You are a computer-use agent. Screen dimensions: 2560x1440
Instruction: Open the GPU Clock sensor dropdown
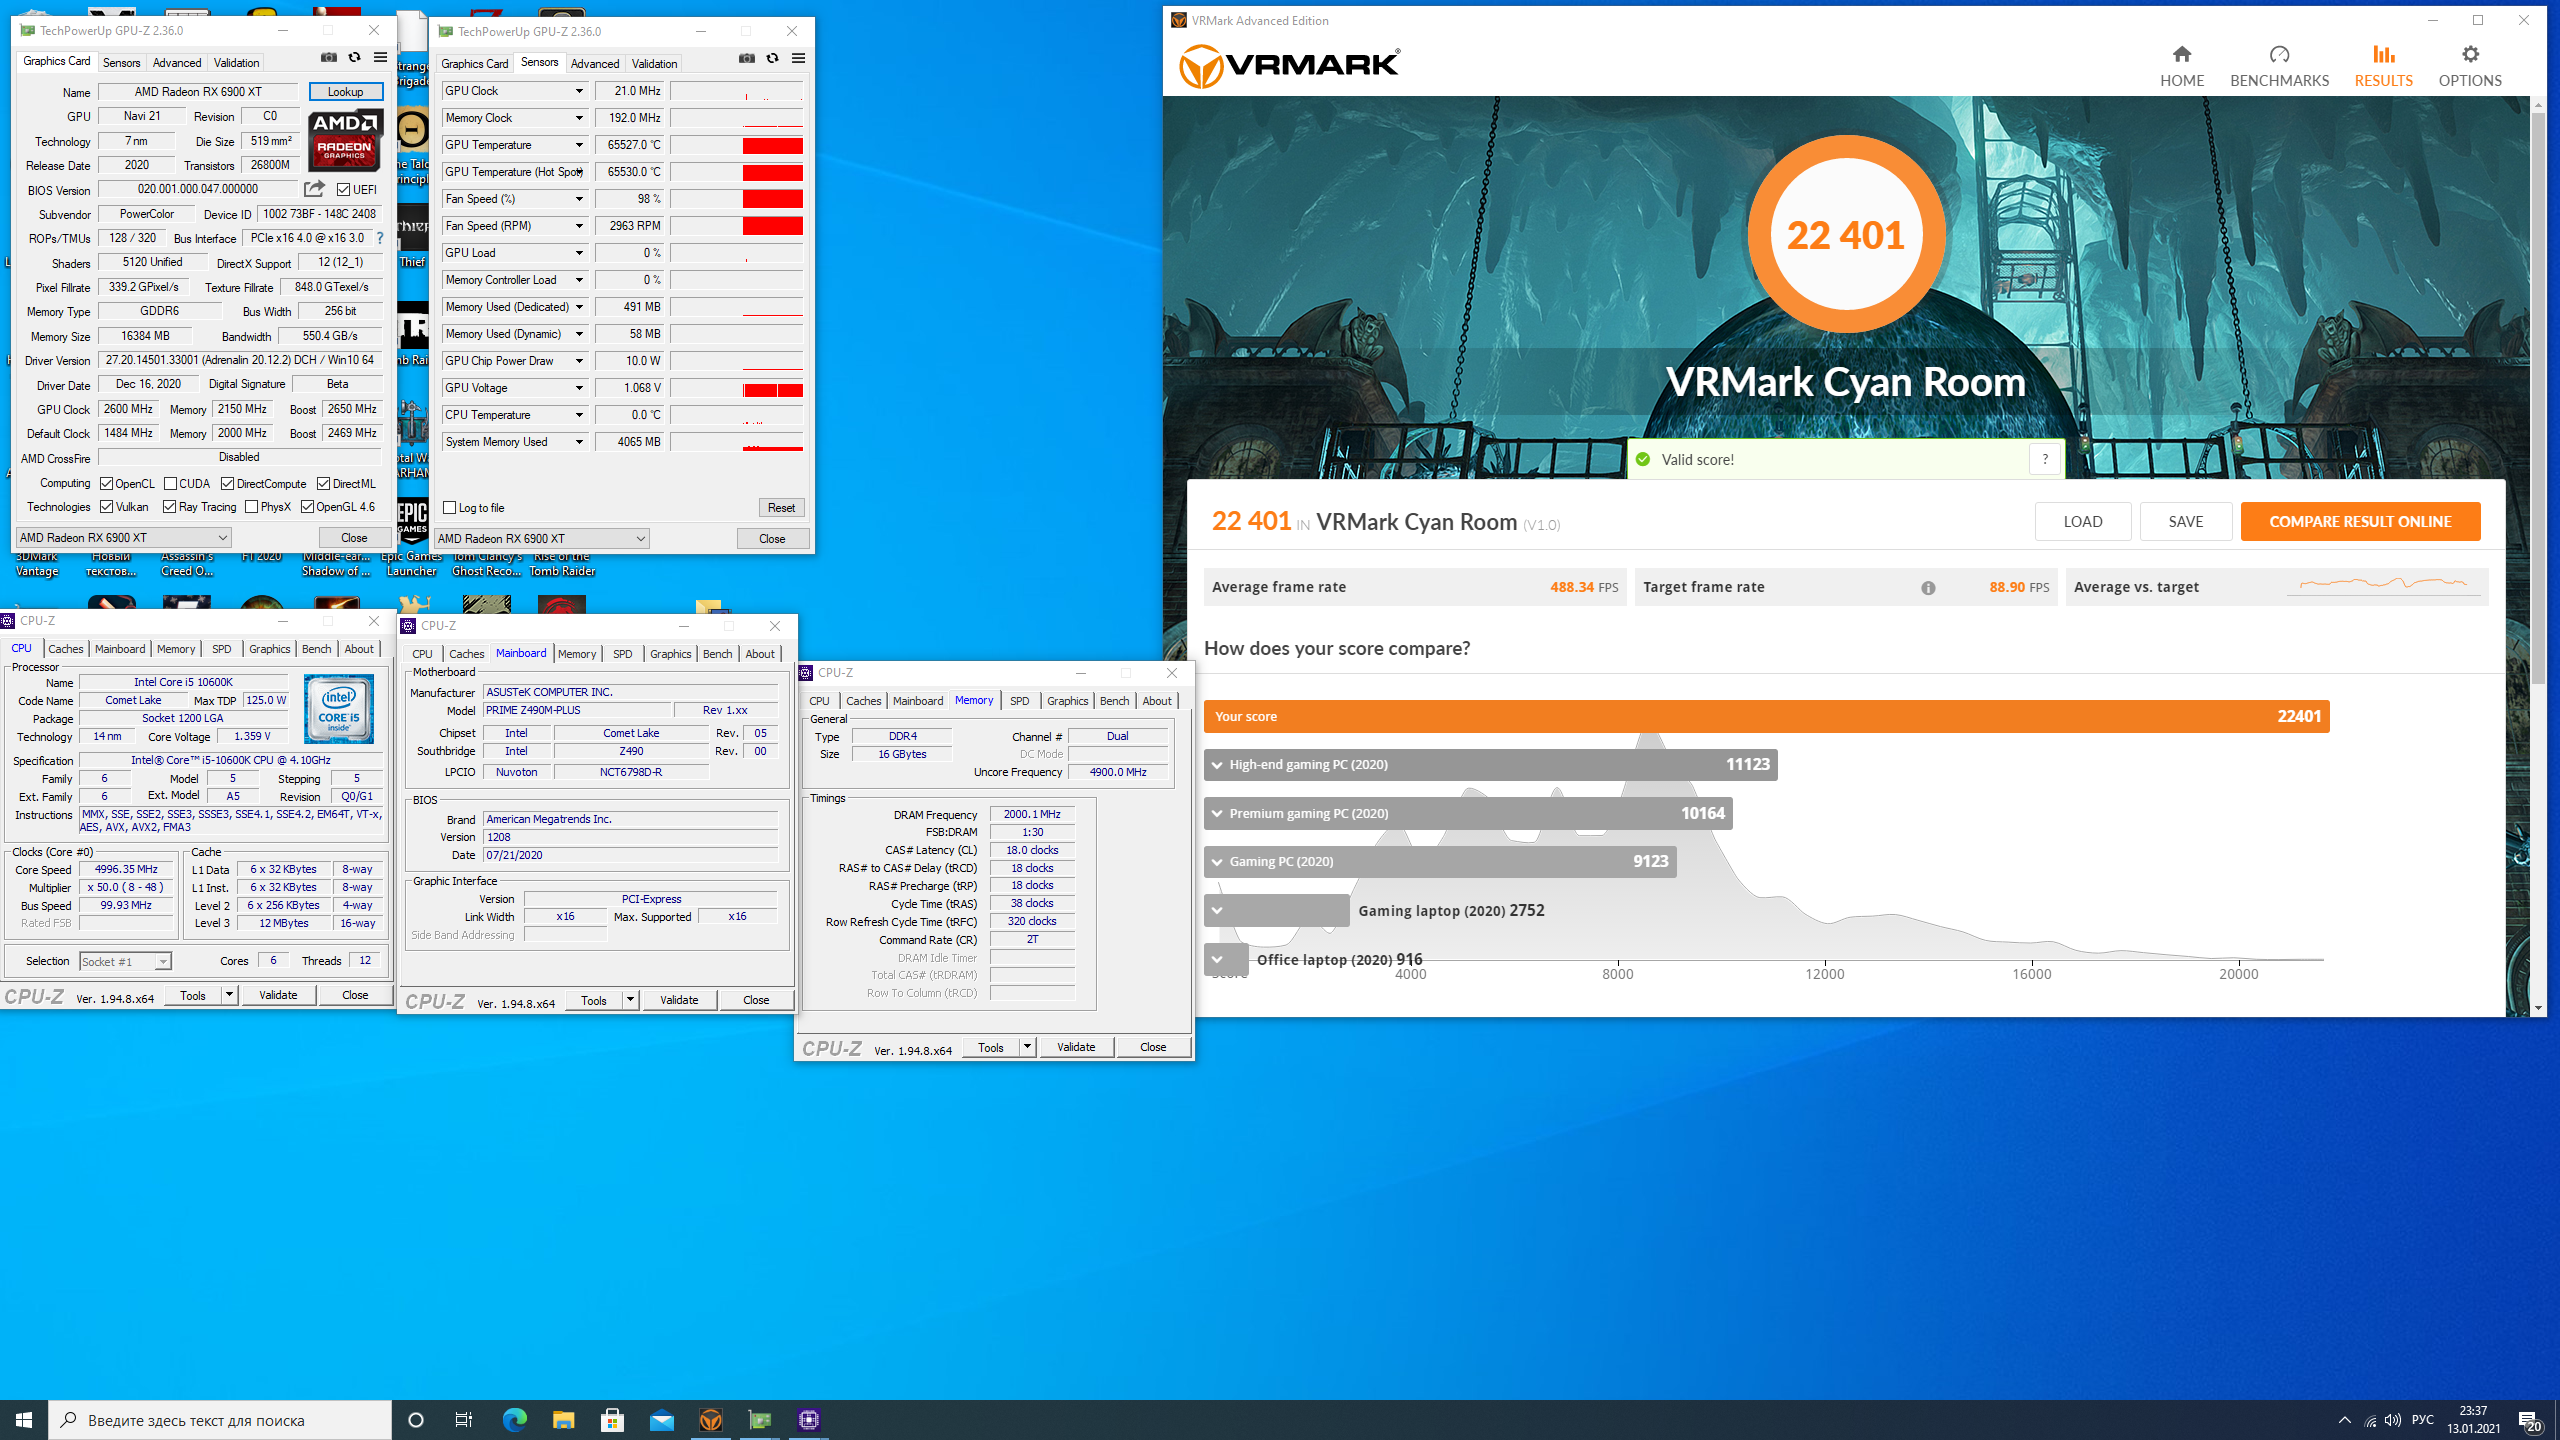[578, 91]
